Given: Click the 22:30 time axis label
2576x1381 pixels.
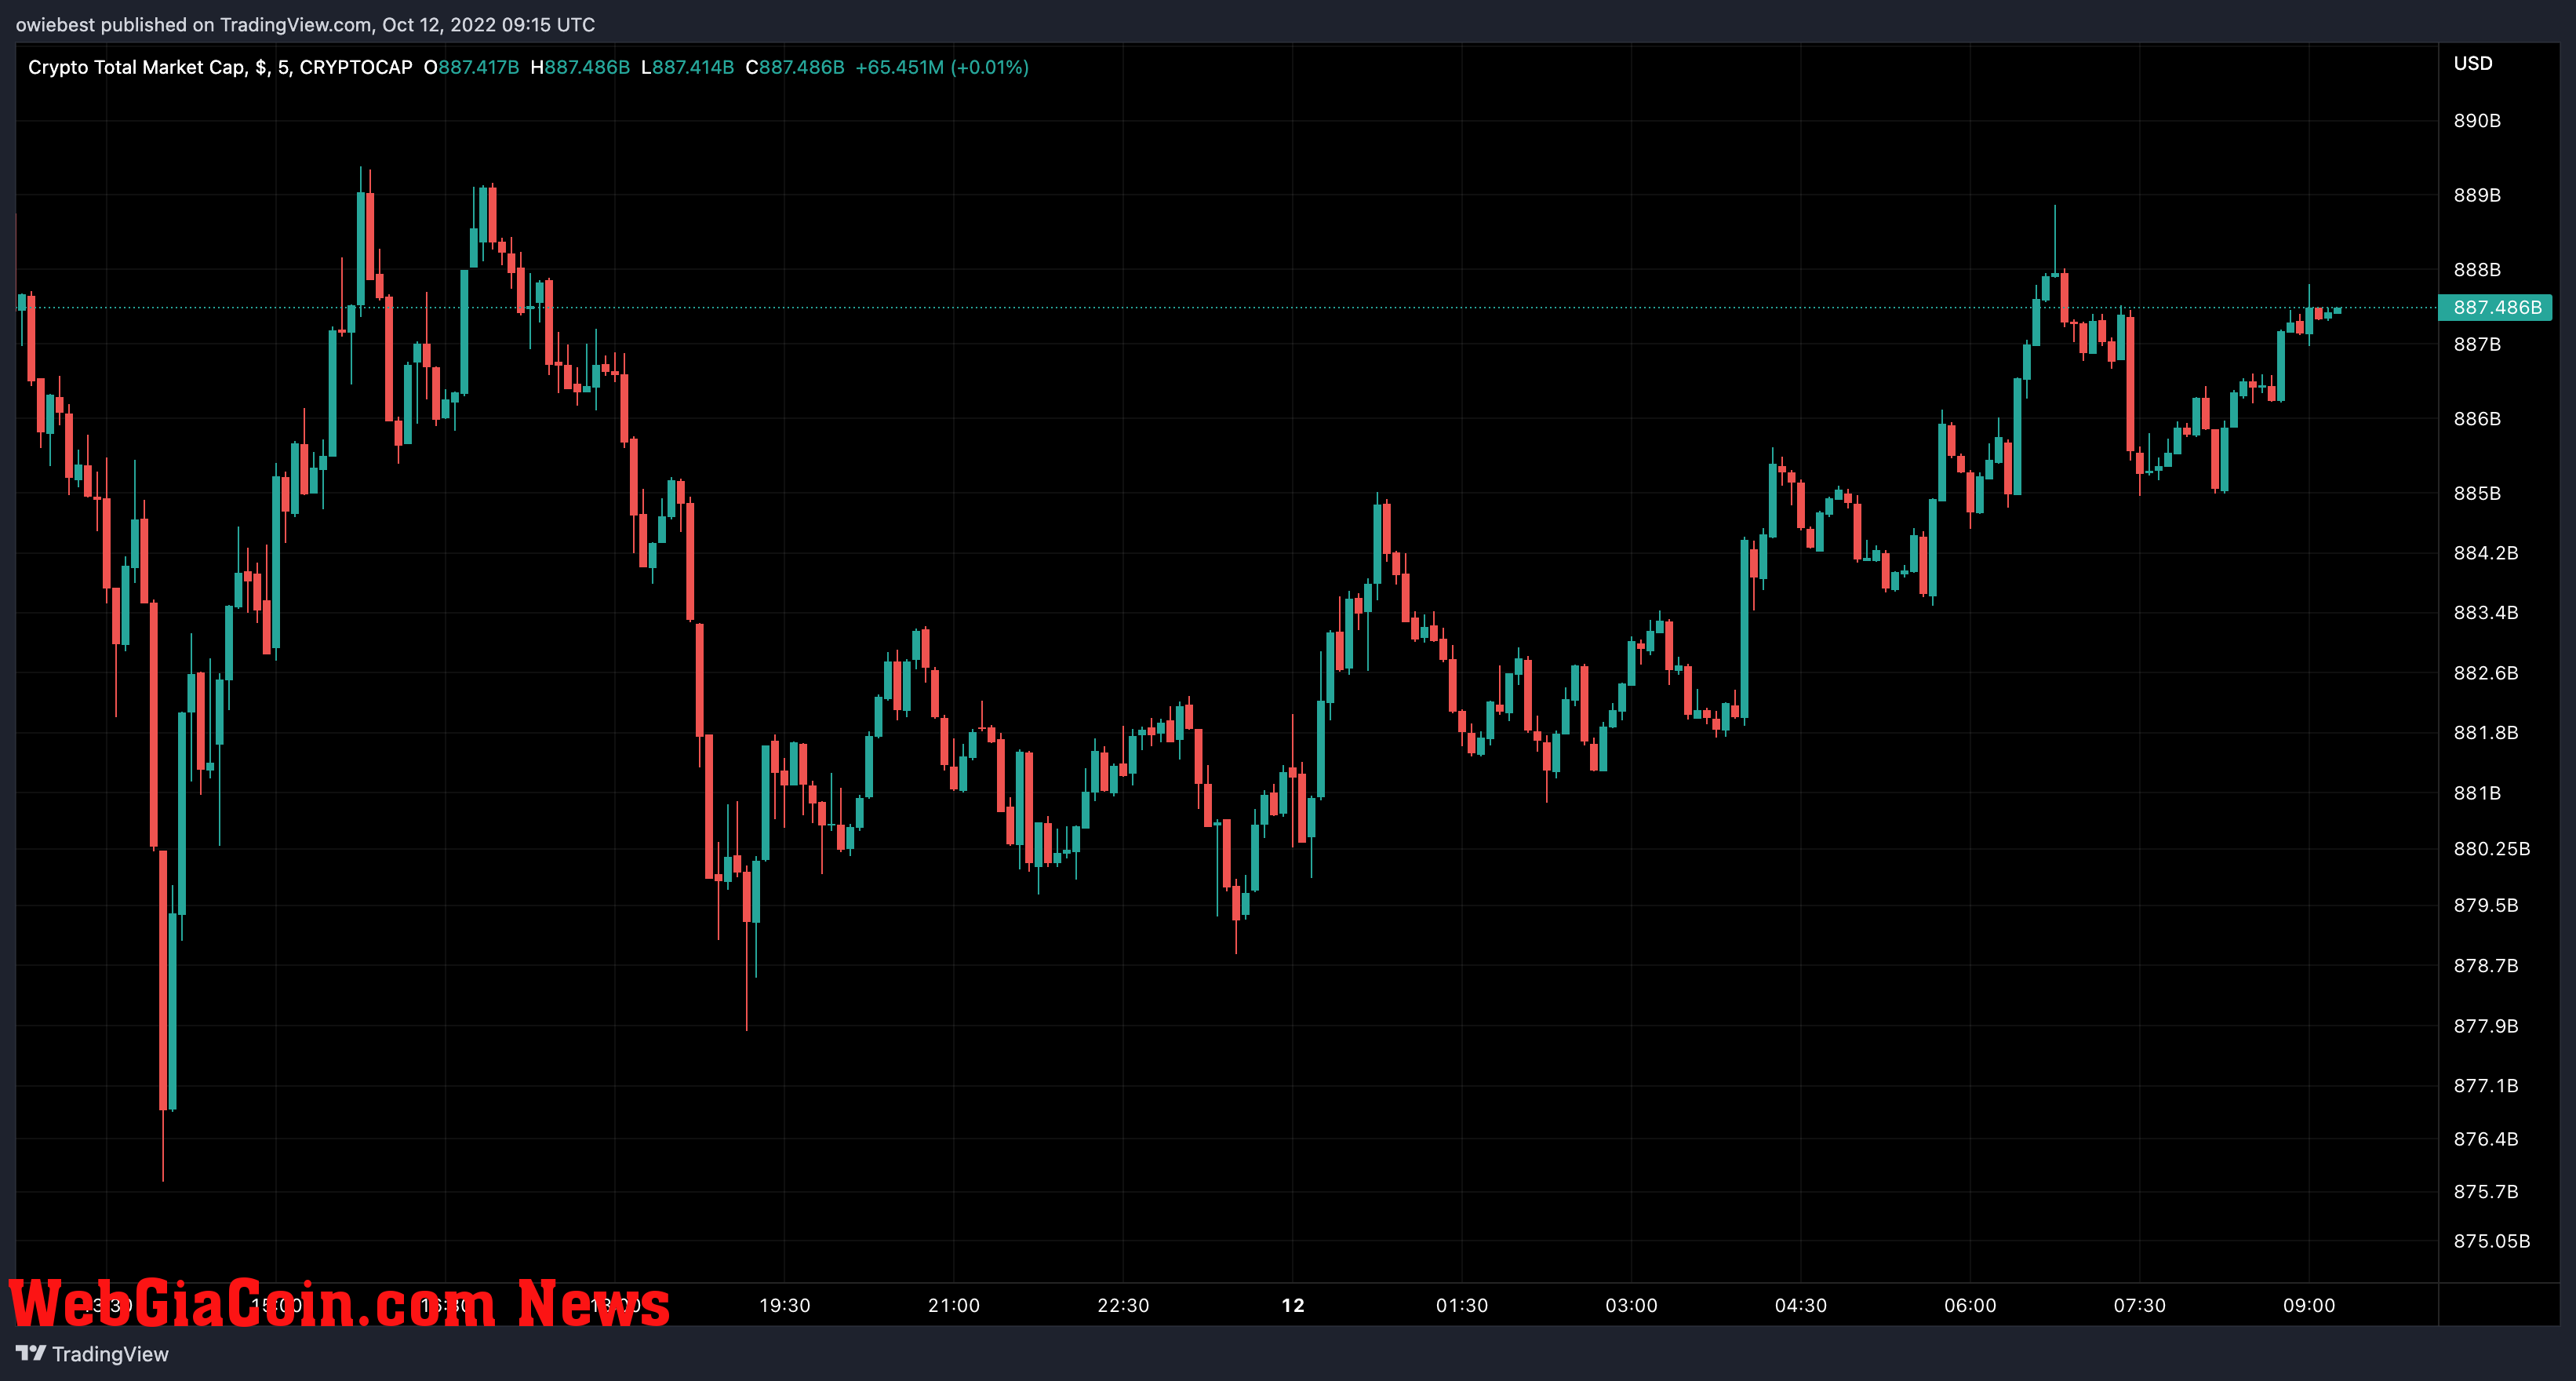Looking at the screenshot, I should 1123,1305.
